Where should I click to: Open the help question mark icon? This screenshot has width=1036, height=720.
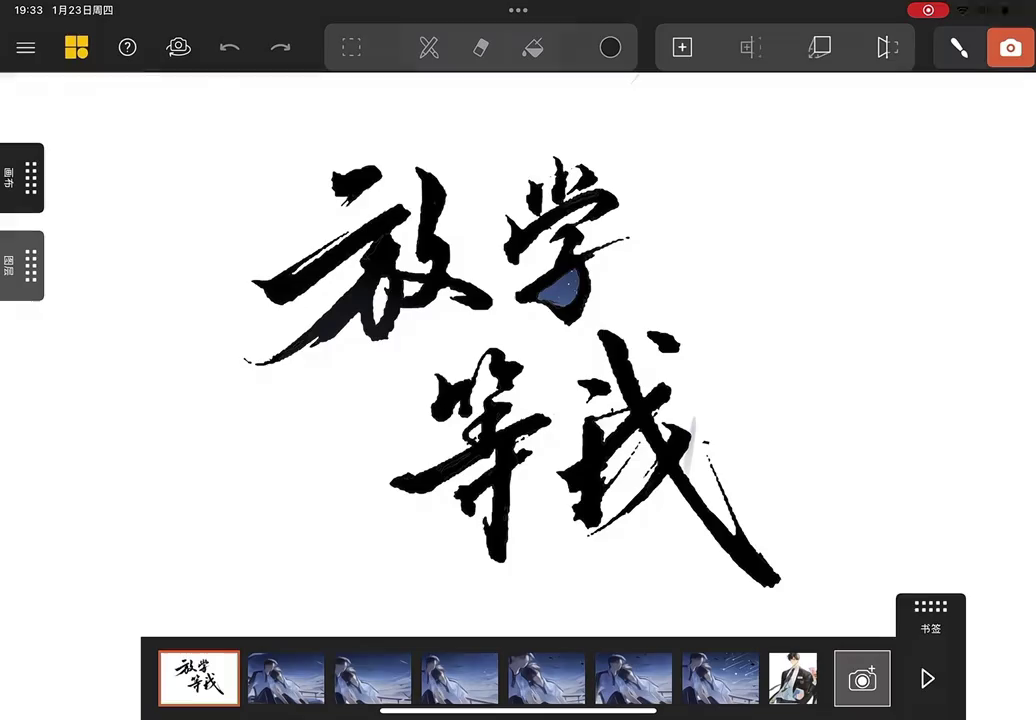click(x=128, y=48)
